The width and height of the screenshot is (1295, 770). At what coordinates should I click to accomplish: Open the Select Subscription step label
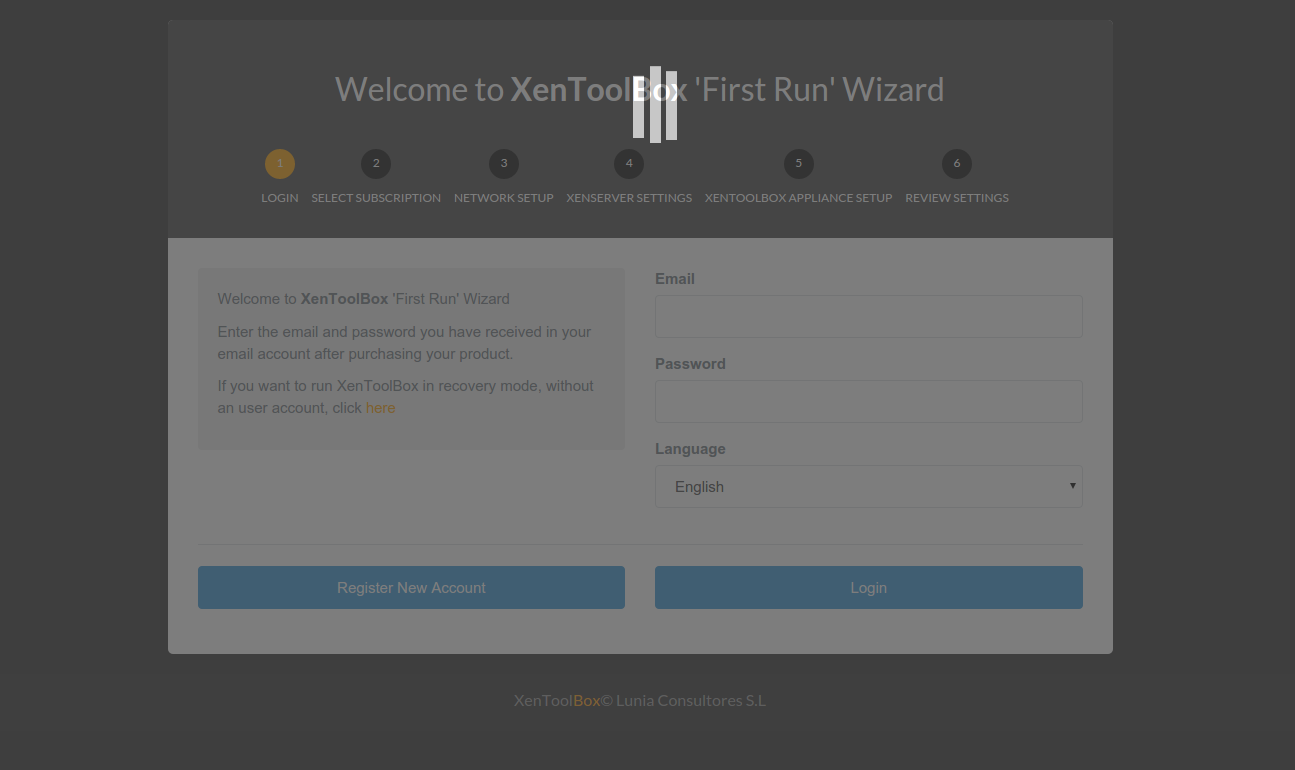pyautogui.click(x=376, y=198)
